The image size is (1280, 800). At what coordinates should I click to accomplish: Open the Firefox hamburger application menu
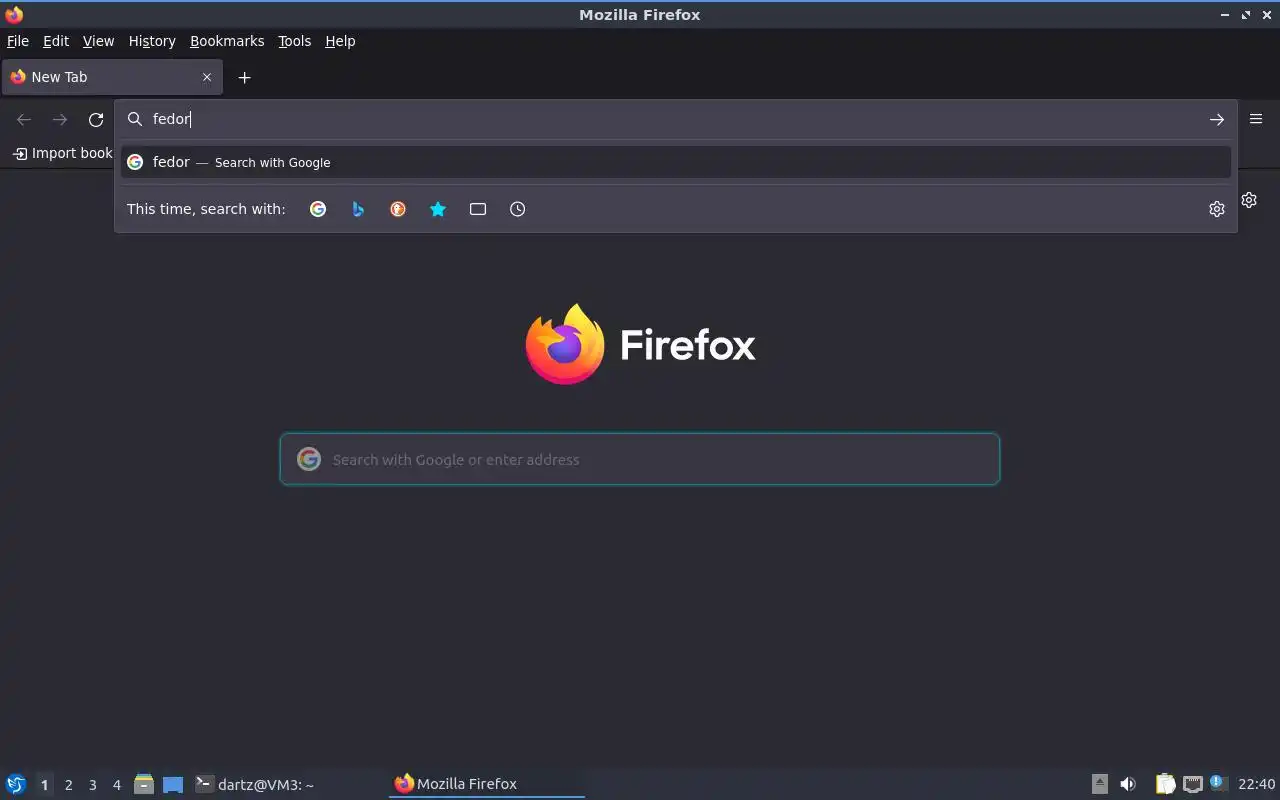point(1256,119)
